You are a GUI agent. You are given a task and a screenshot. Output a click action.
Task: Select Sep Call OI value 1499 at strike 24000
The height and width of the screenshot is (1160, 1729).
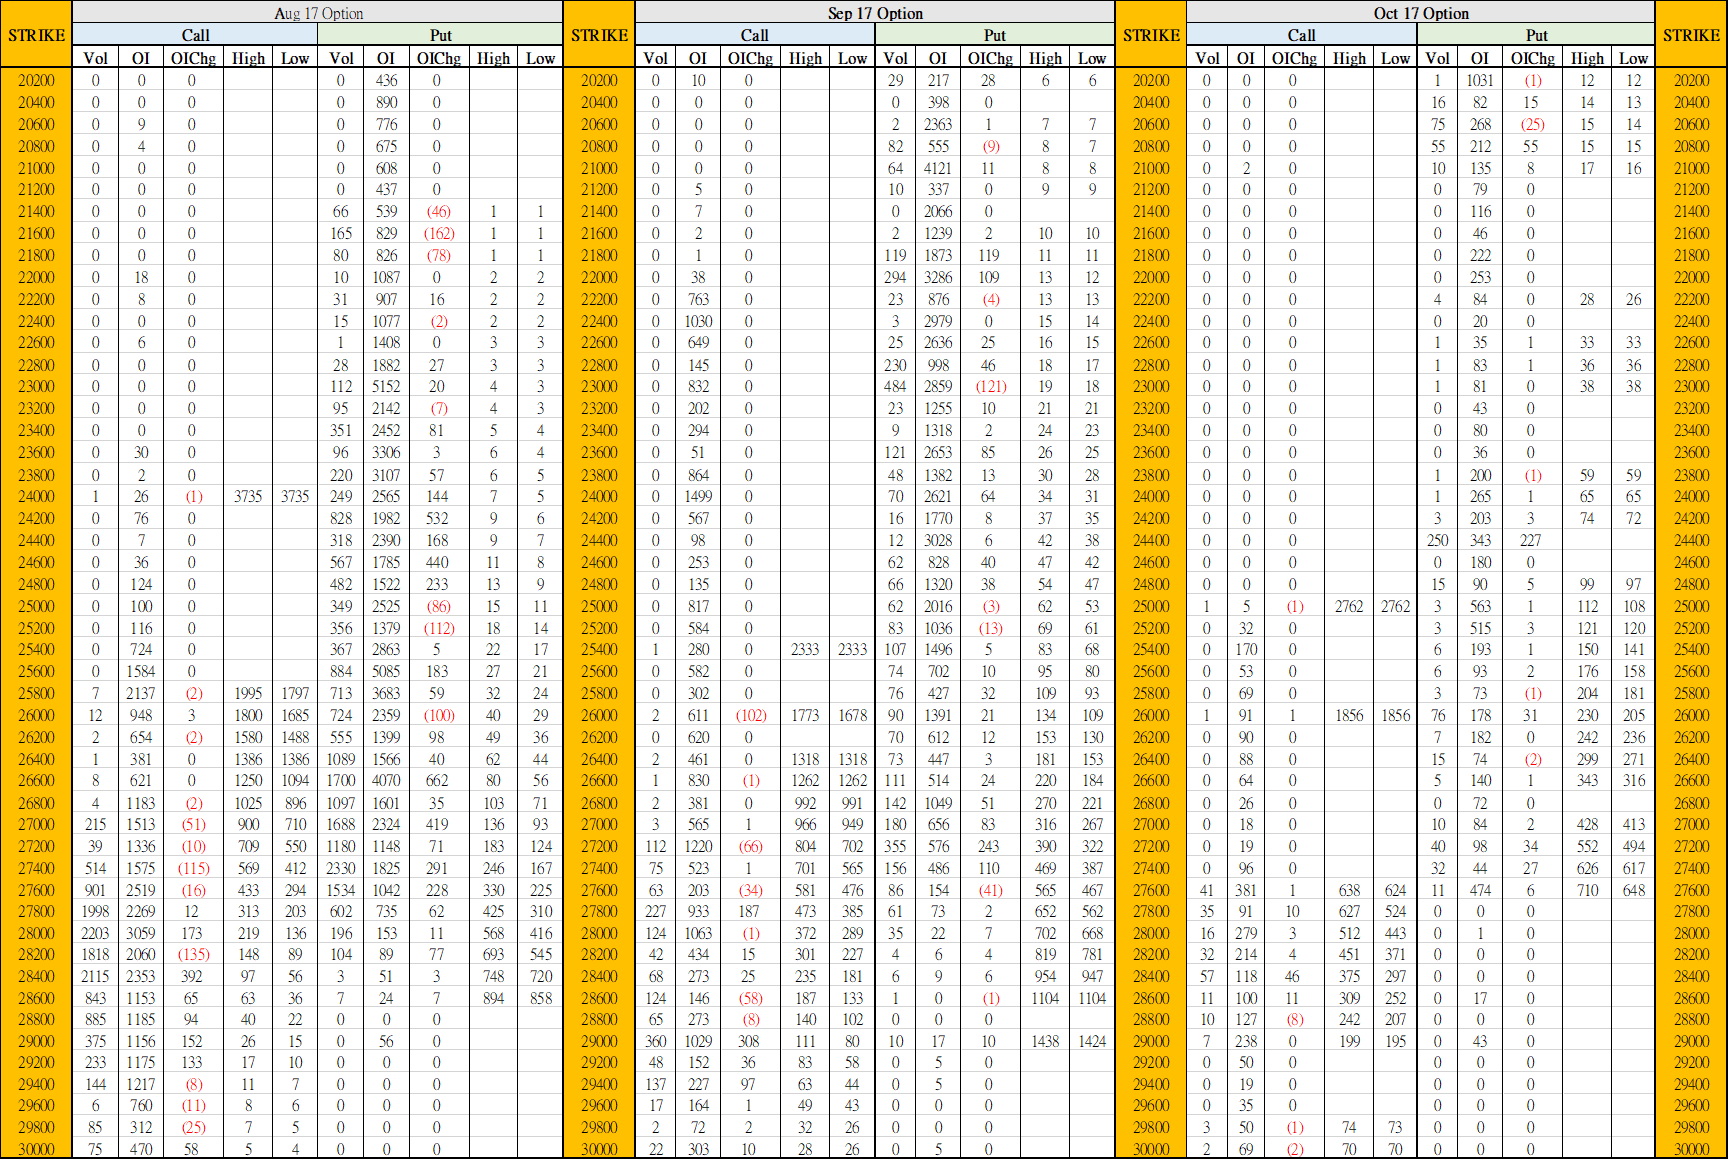tap(698, 496)
